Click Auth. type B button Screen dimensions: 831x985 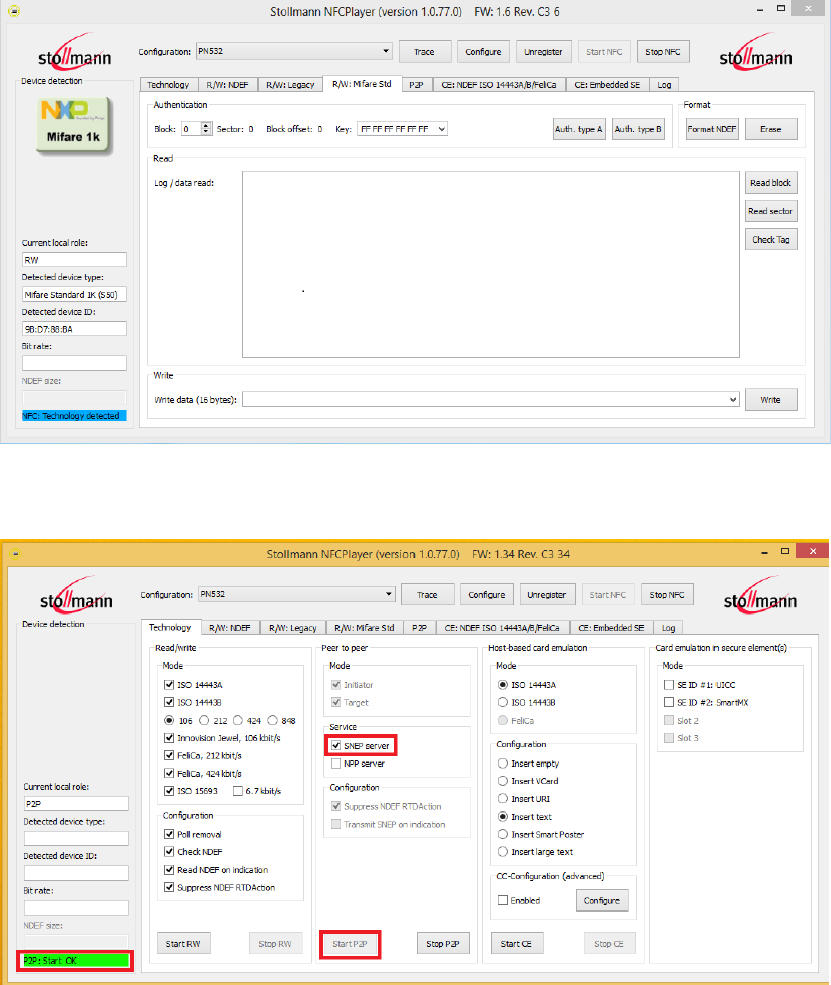coord(638,129)
